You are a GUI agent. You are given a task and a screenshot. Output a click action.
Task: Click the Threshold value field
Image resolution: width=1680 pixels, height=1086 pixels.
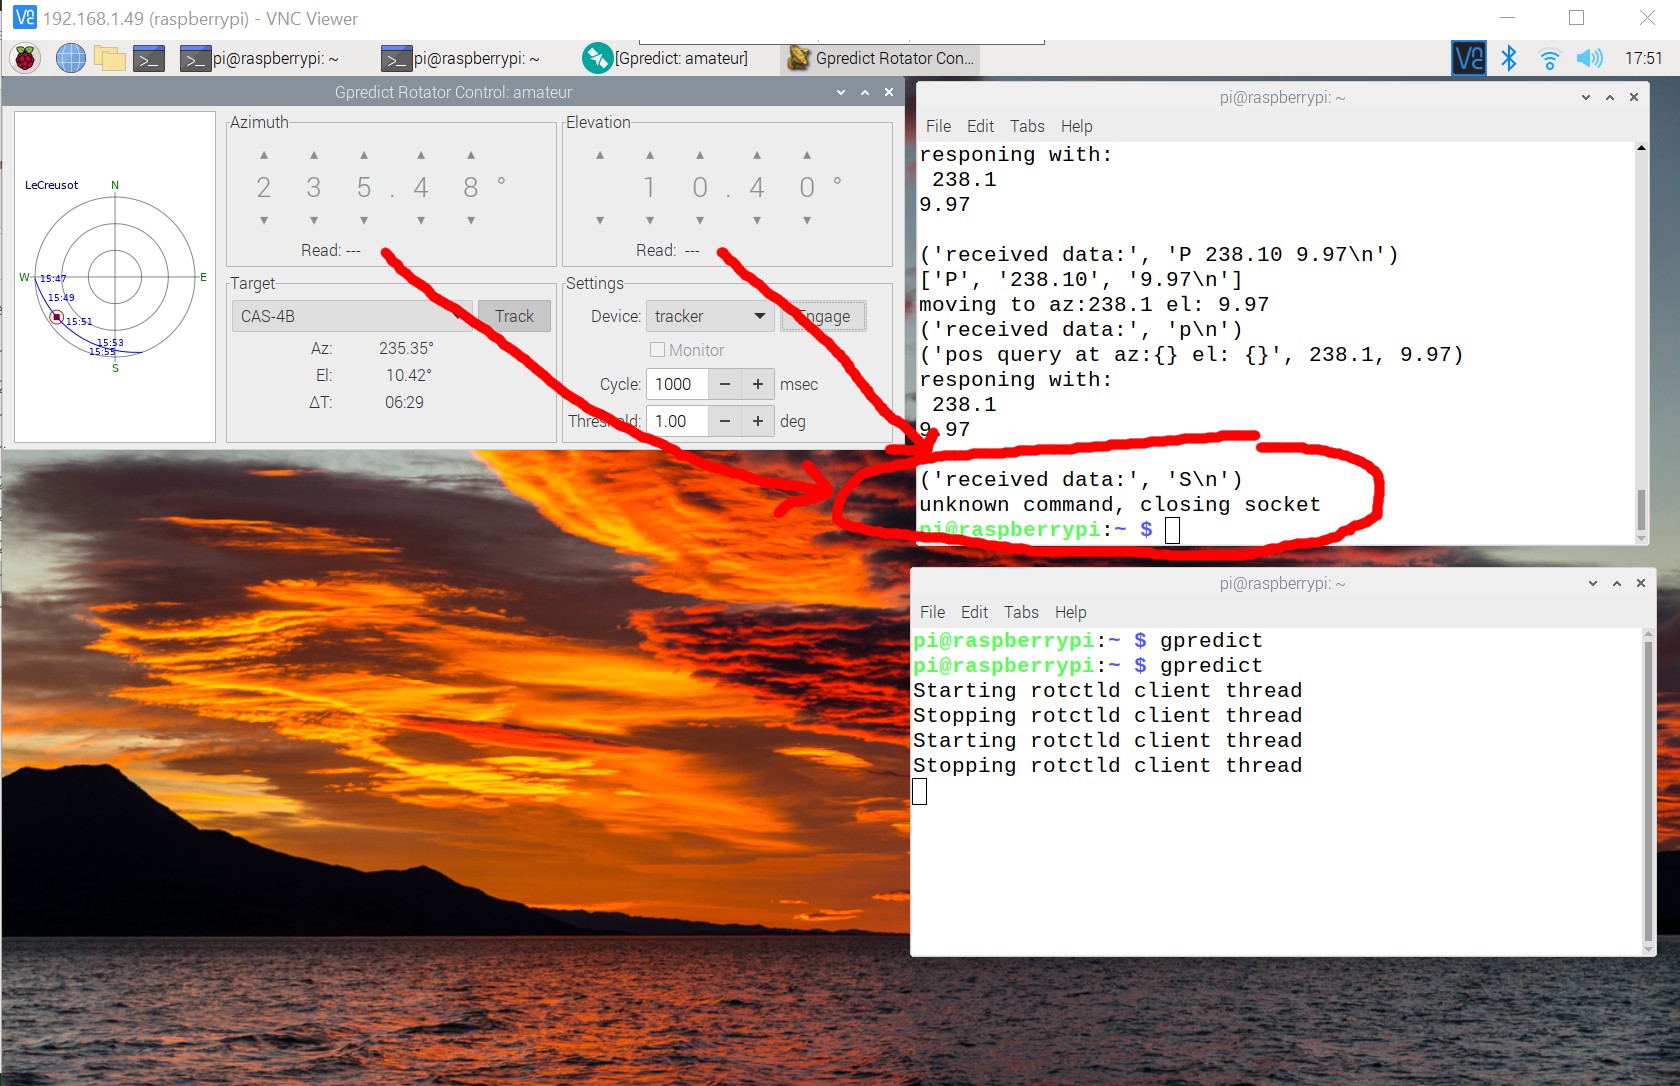677,421
